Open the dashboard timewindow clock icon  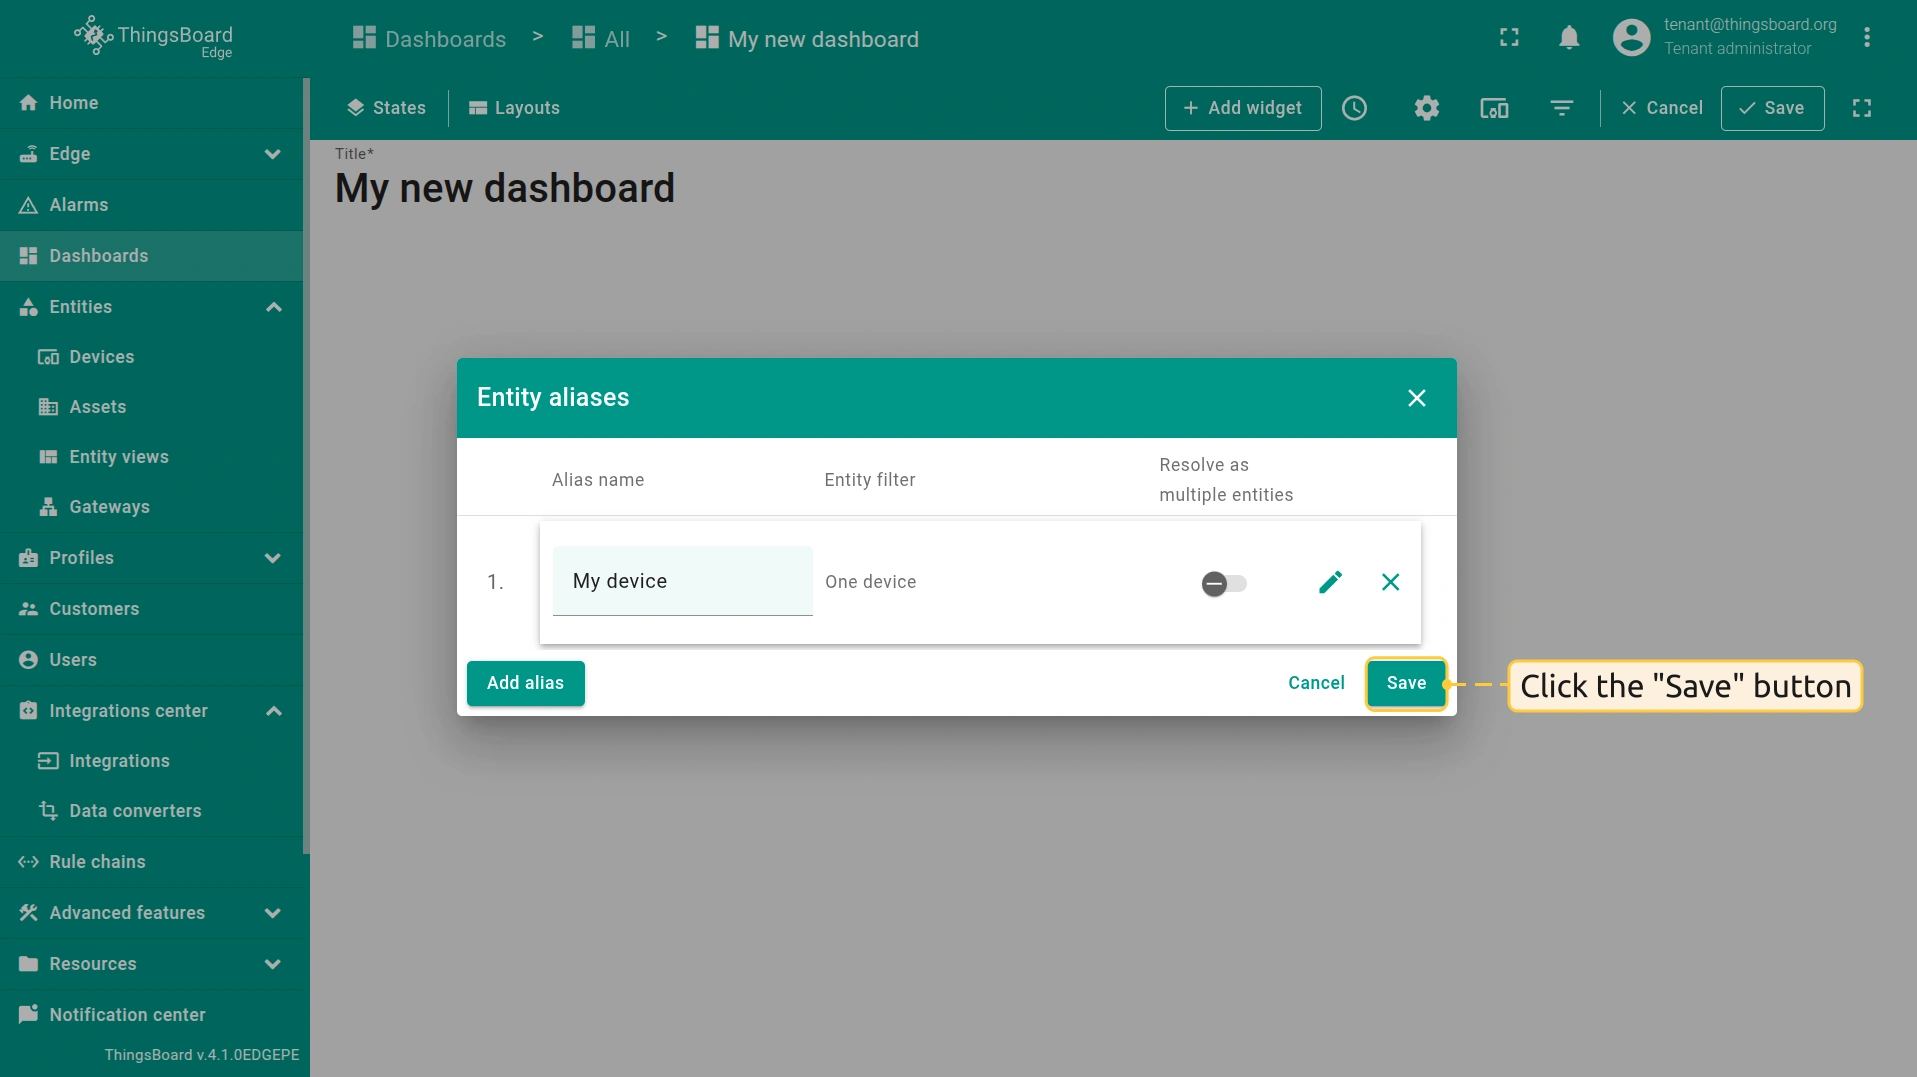1354,108
